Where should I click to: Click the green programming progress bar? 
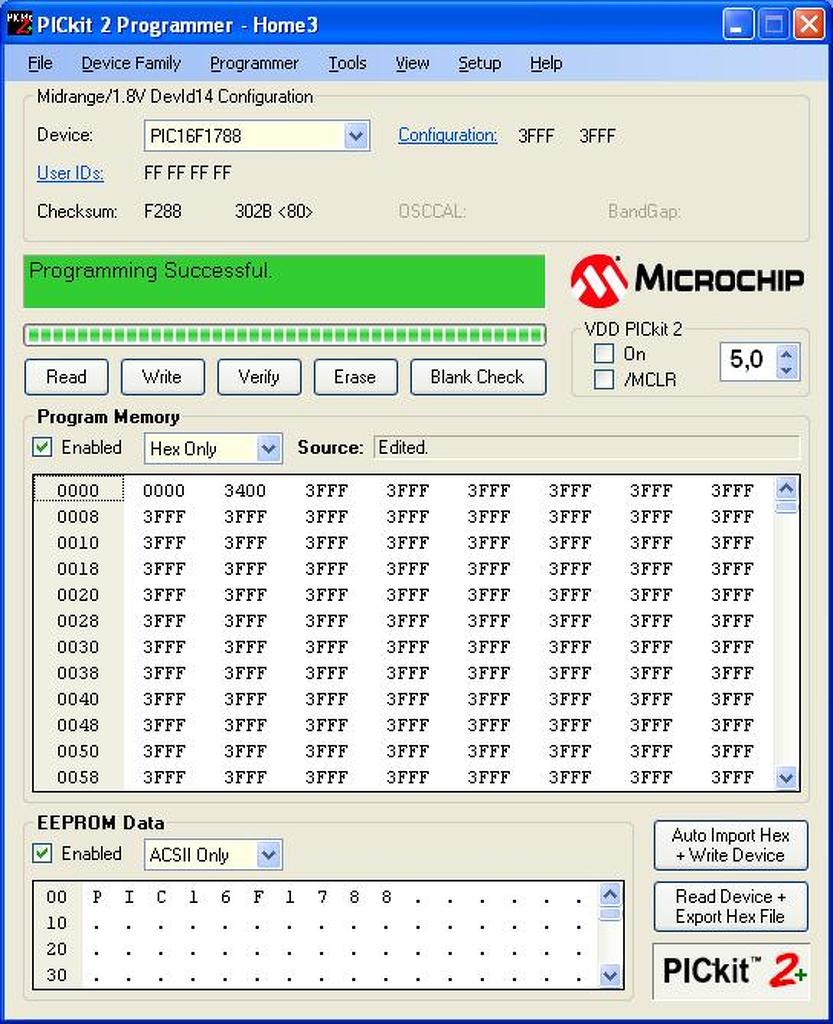pos(285,336)
